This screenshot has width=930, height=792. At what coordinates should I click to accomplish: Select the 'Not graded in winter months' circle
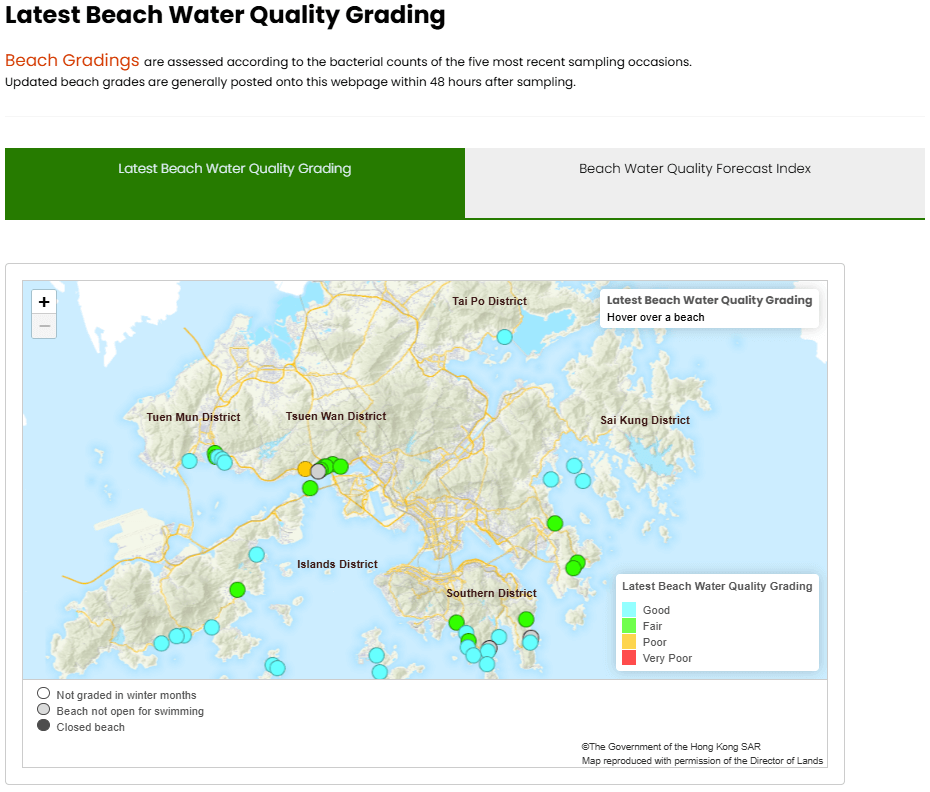click(43, 692)
